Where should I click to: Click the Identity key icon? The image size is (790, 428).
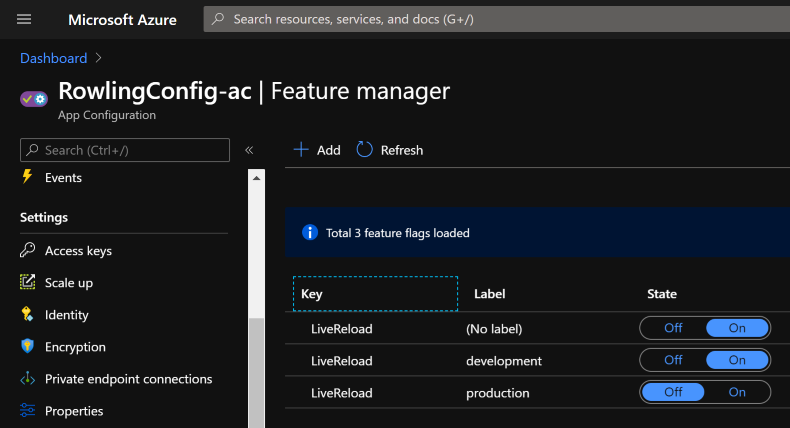click(x=27, y=314)
